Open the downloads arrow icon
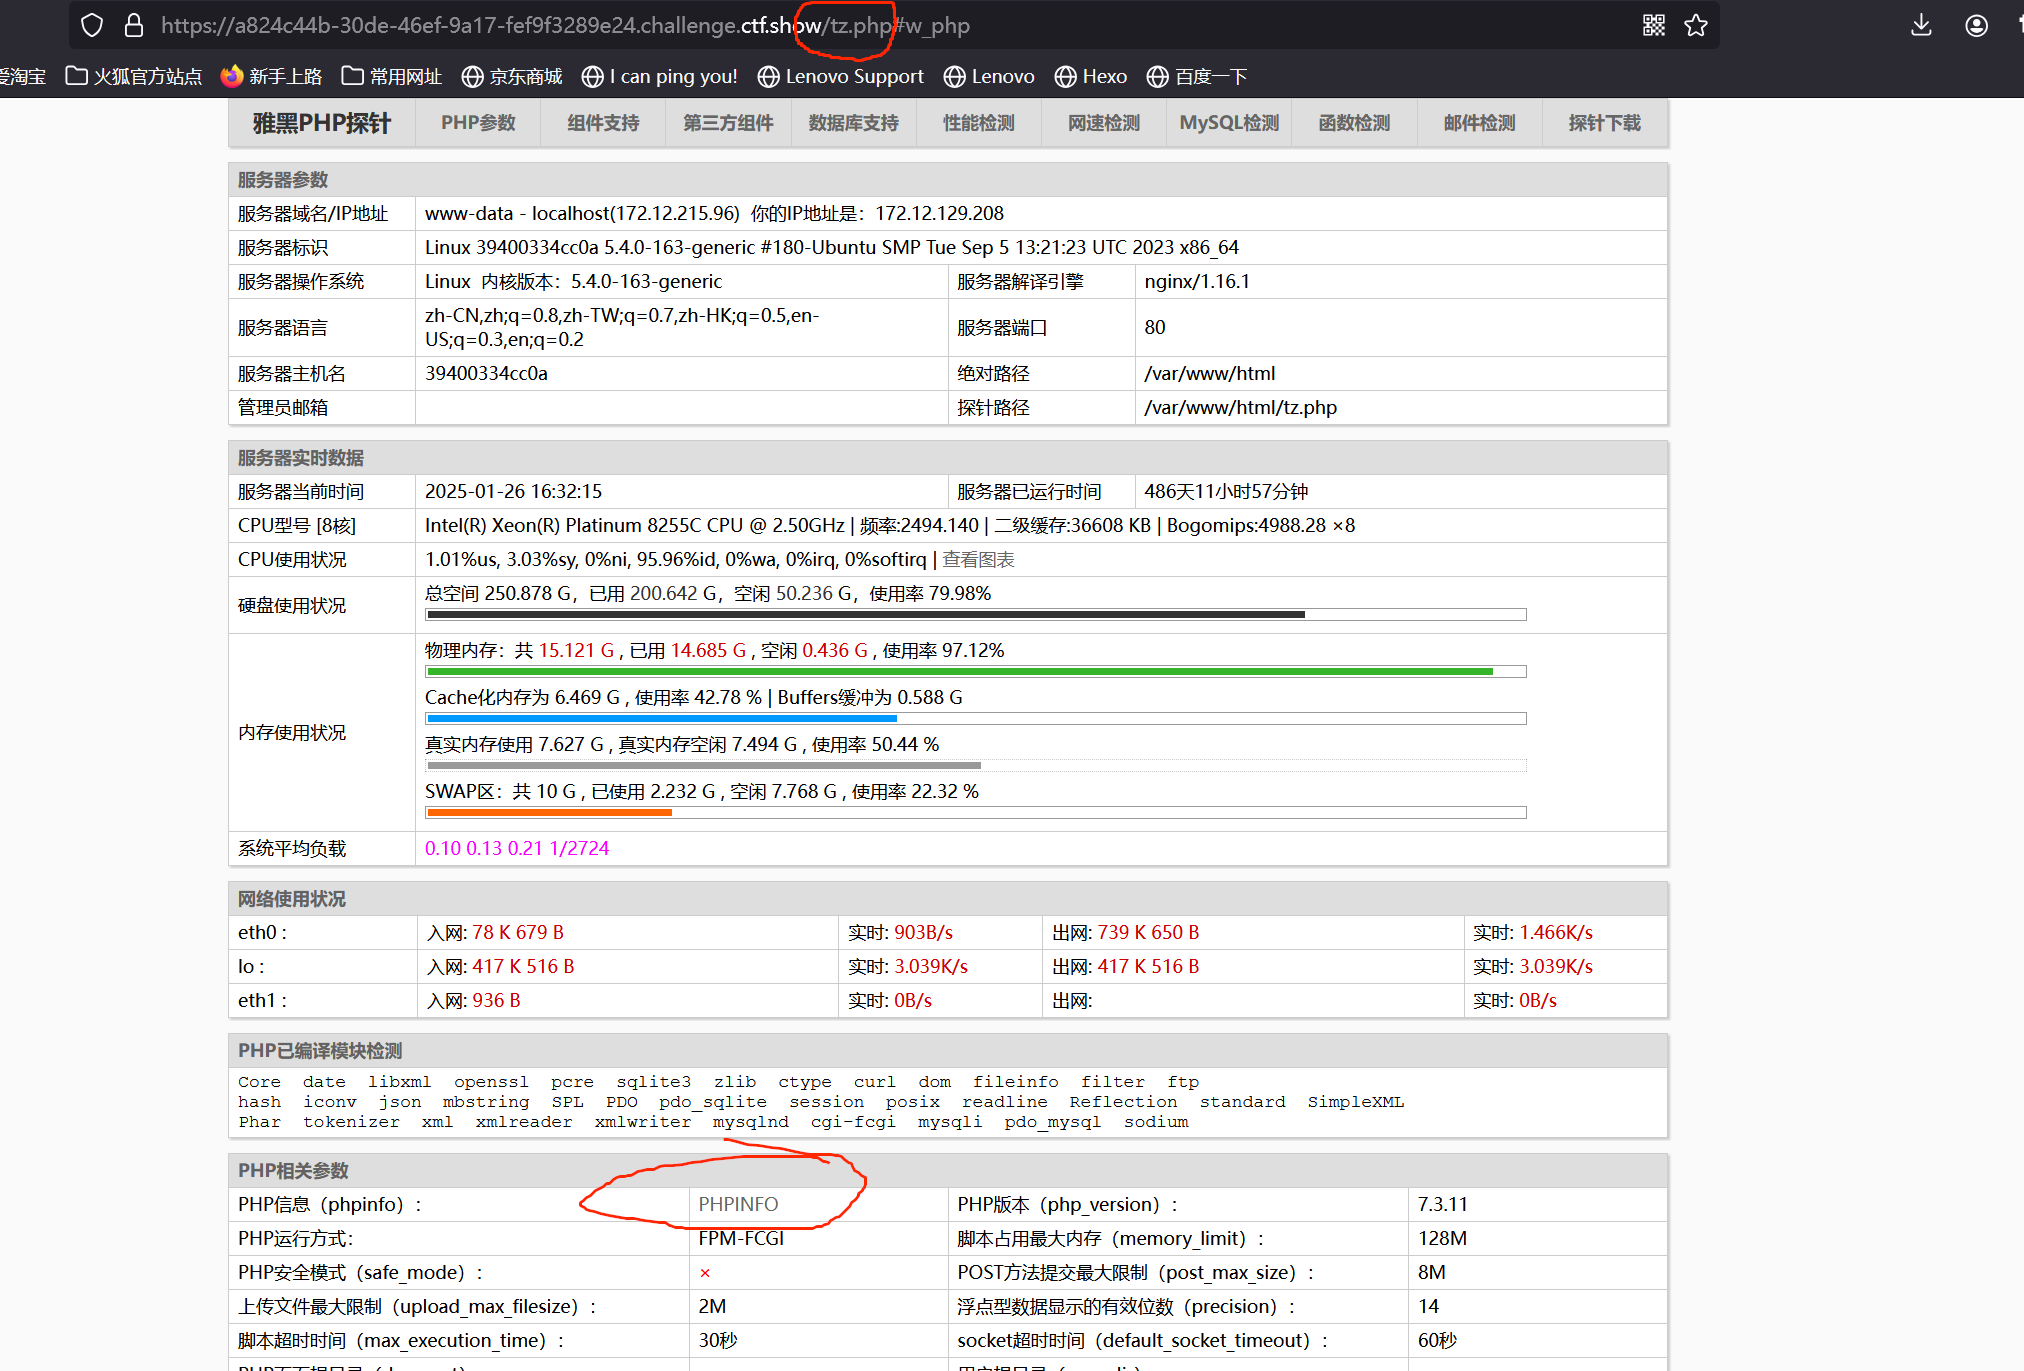 click(1921, 26)
